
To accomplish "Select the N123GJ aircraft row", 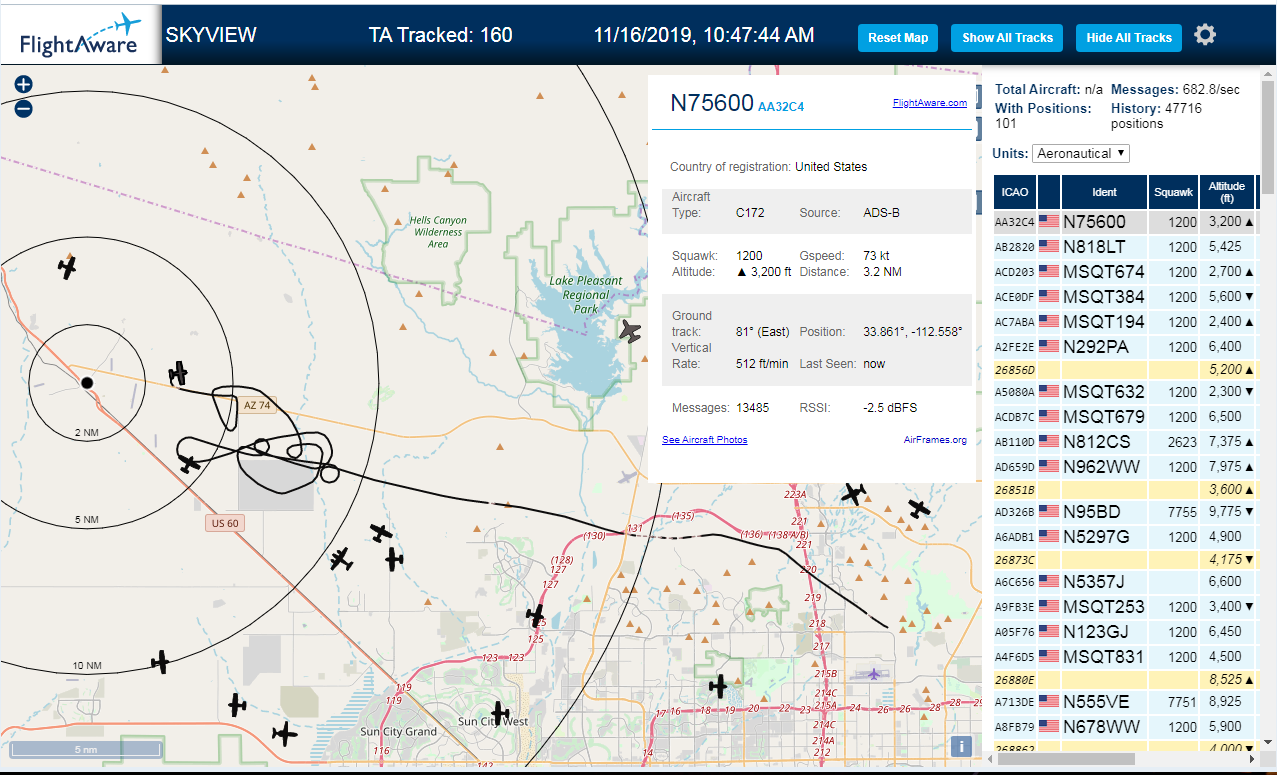I will click(1125, 632).
